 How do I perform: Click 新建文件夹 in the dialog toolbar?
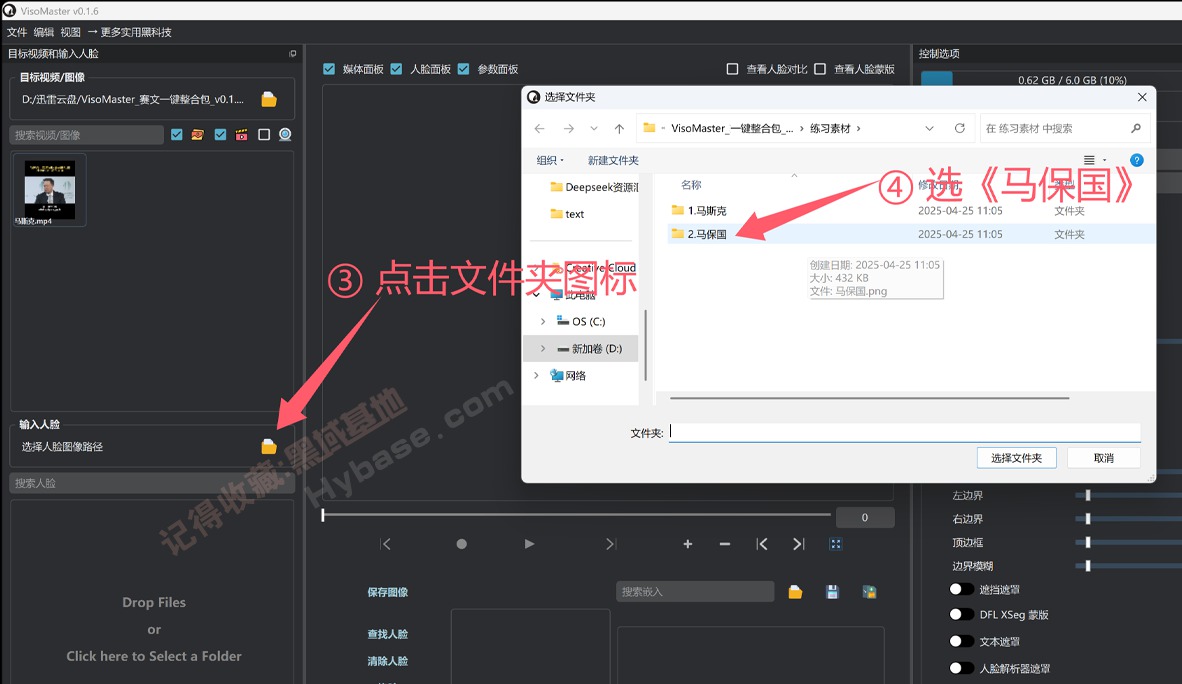pos(613,160)
